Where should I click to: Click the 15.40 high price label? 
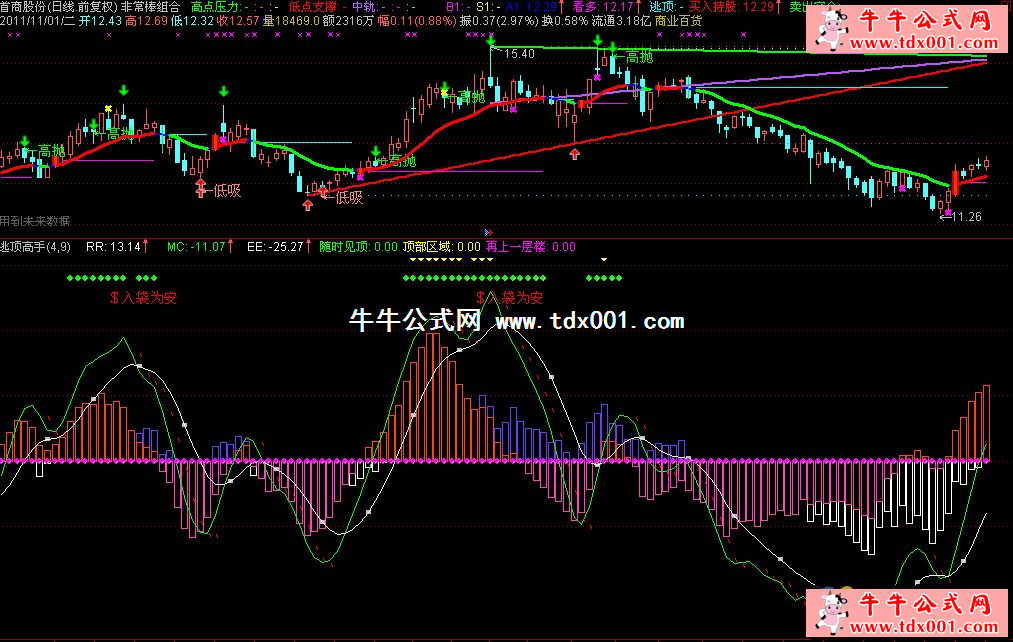[x=520, y=53]
